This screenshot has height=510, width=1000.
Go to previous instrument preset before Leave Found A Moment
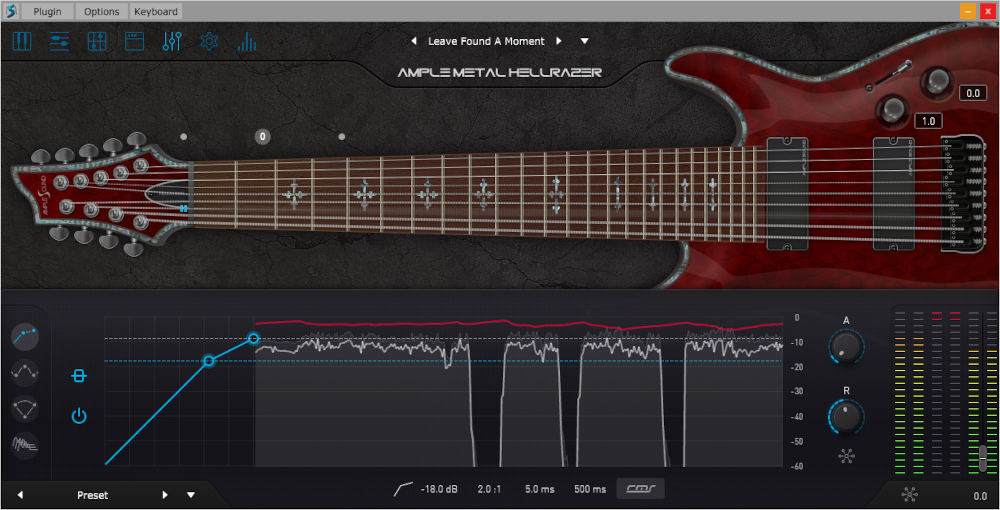(x=413, y=41)
